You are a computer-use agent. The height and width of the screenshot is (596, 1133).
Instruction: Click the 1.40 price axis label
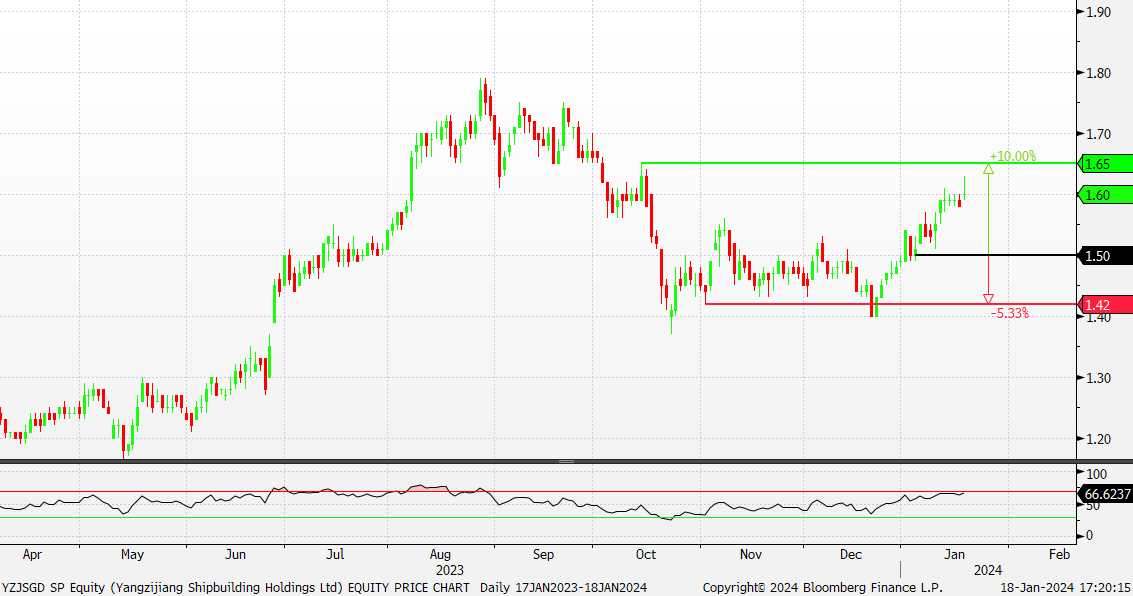1098,317
